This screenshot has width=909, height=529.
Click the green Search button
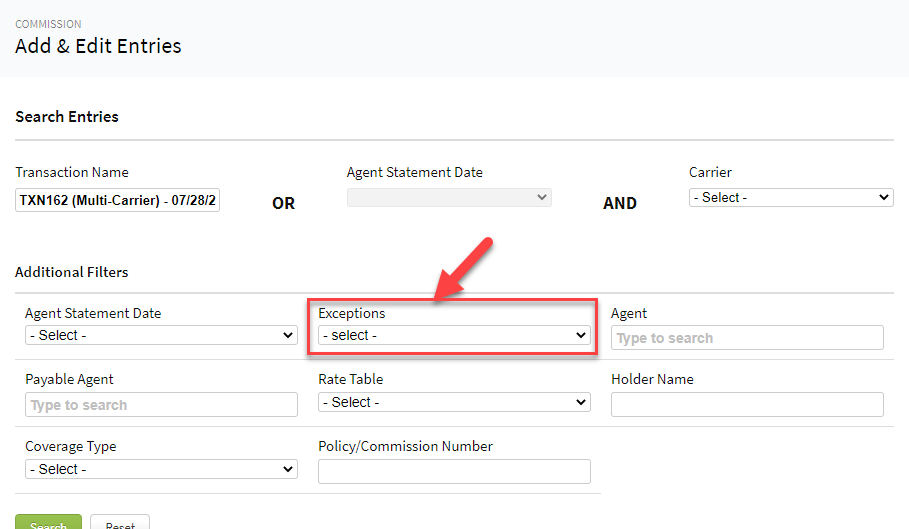click(x=48, y=522)
